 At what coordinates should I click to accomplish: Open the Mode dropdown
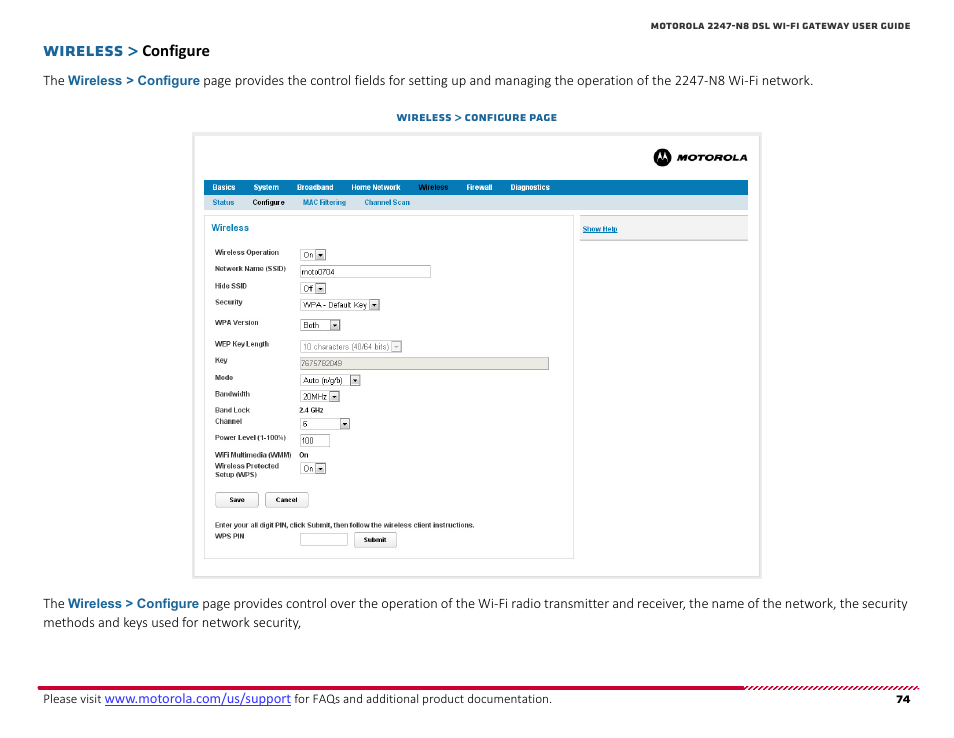click(x=330, y=380)
